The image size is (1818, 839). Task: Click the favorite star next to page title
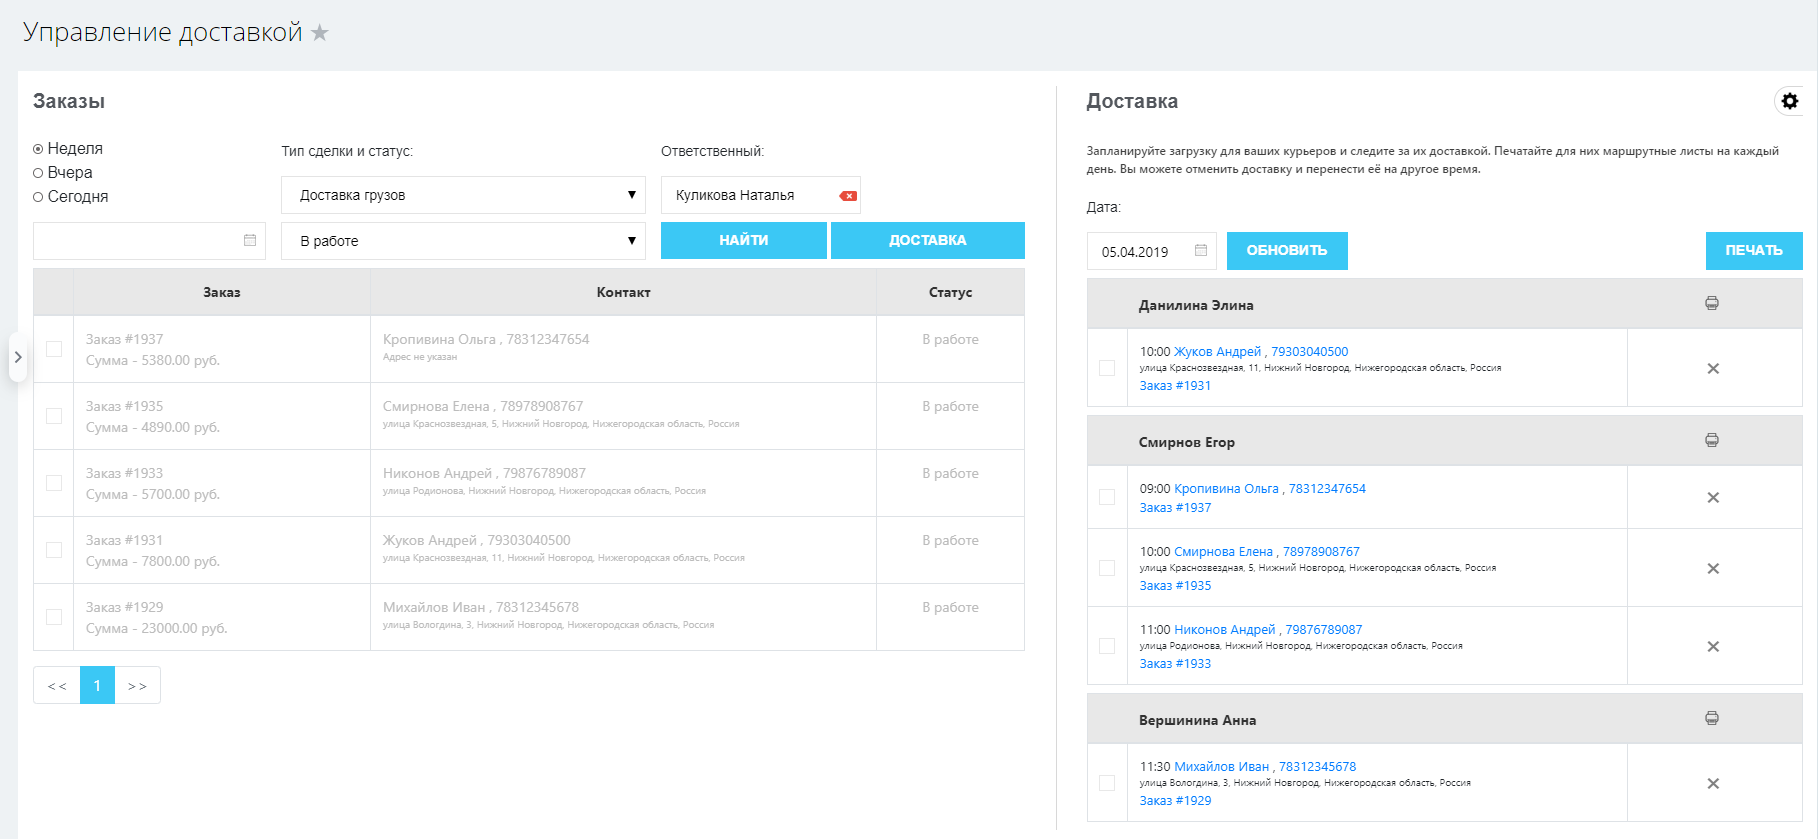[x=320, y=33]
